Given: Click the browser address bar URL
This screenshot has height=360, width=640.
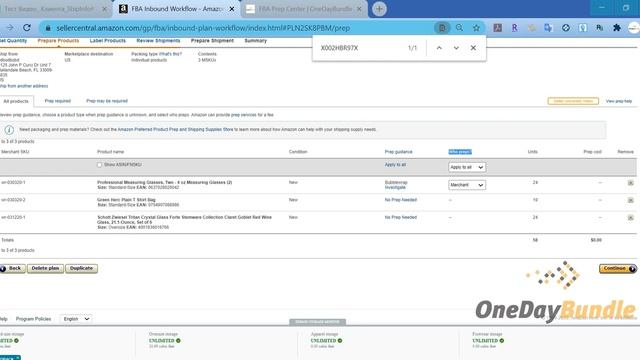Looking at the screenshot, I should tap(203, 28).
